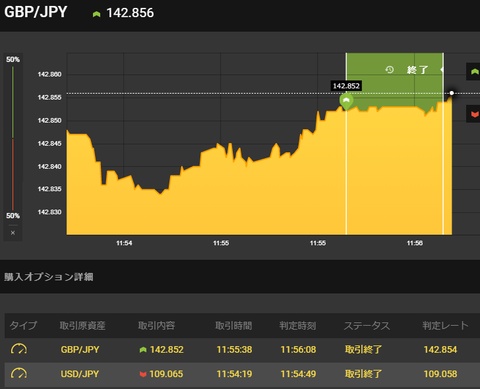Click the 購入オプション詳細 section header
480x389 pixels.
click(49, 277)
